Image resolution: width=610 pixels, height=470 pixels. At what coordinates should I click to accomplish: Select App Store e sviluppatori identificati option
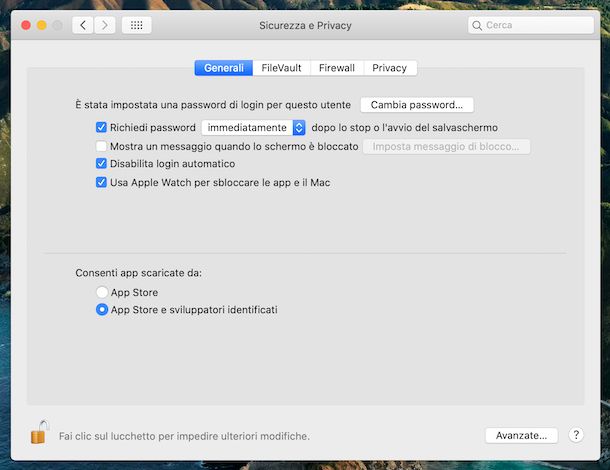coord(102,310)
